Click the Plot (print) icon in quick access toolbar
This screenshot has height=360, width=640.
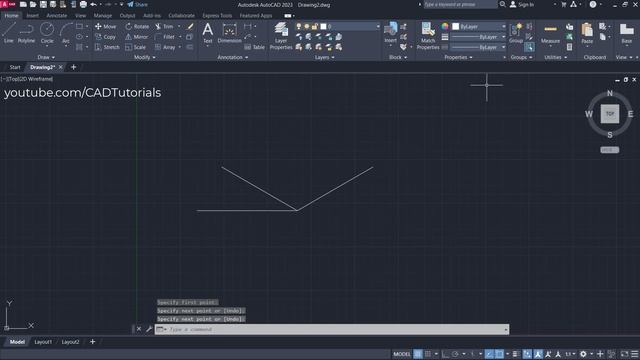[83, 4]
